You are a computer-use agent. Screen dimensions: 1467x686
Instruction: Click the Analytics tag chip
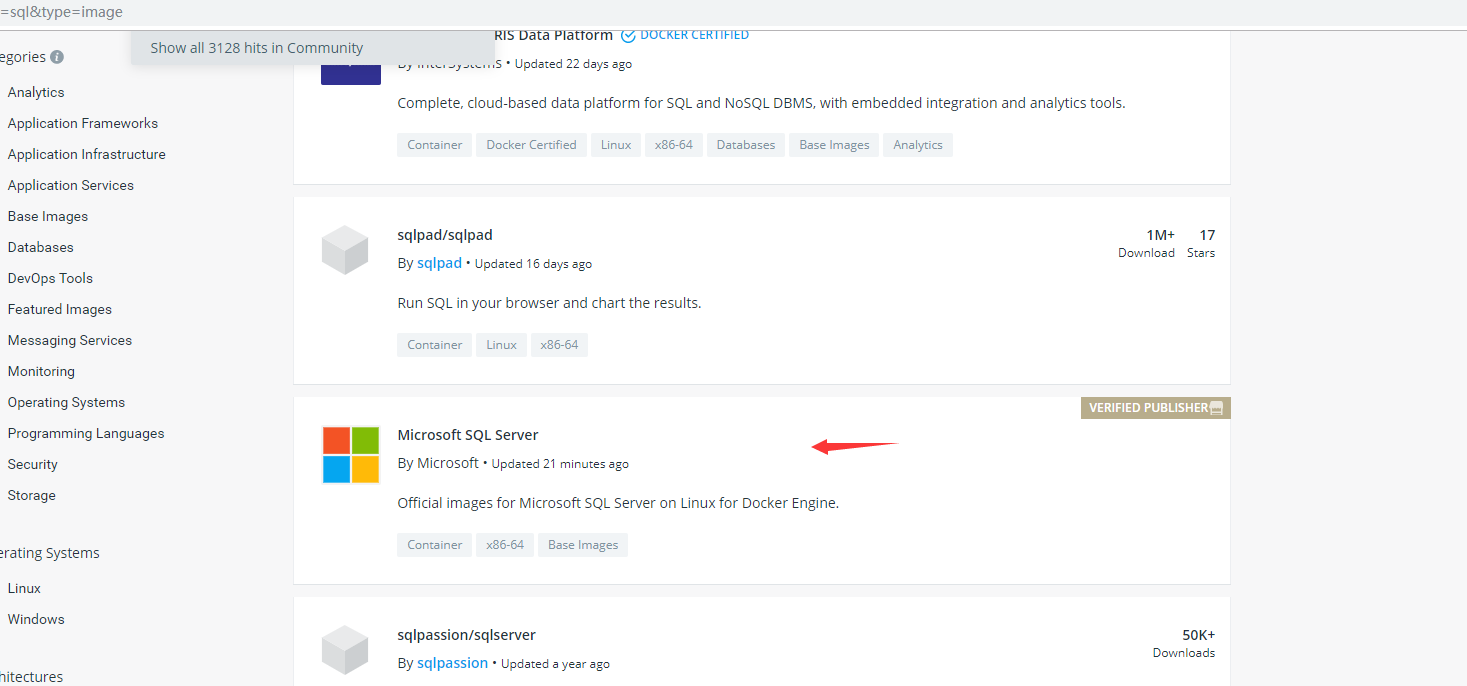click(x=918, y=145)
